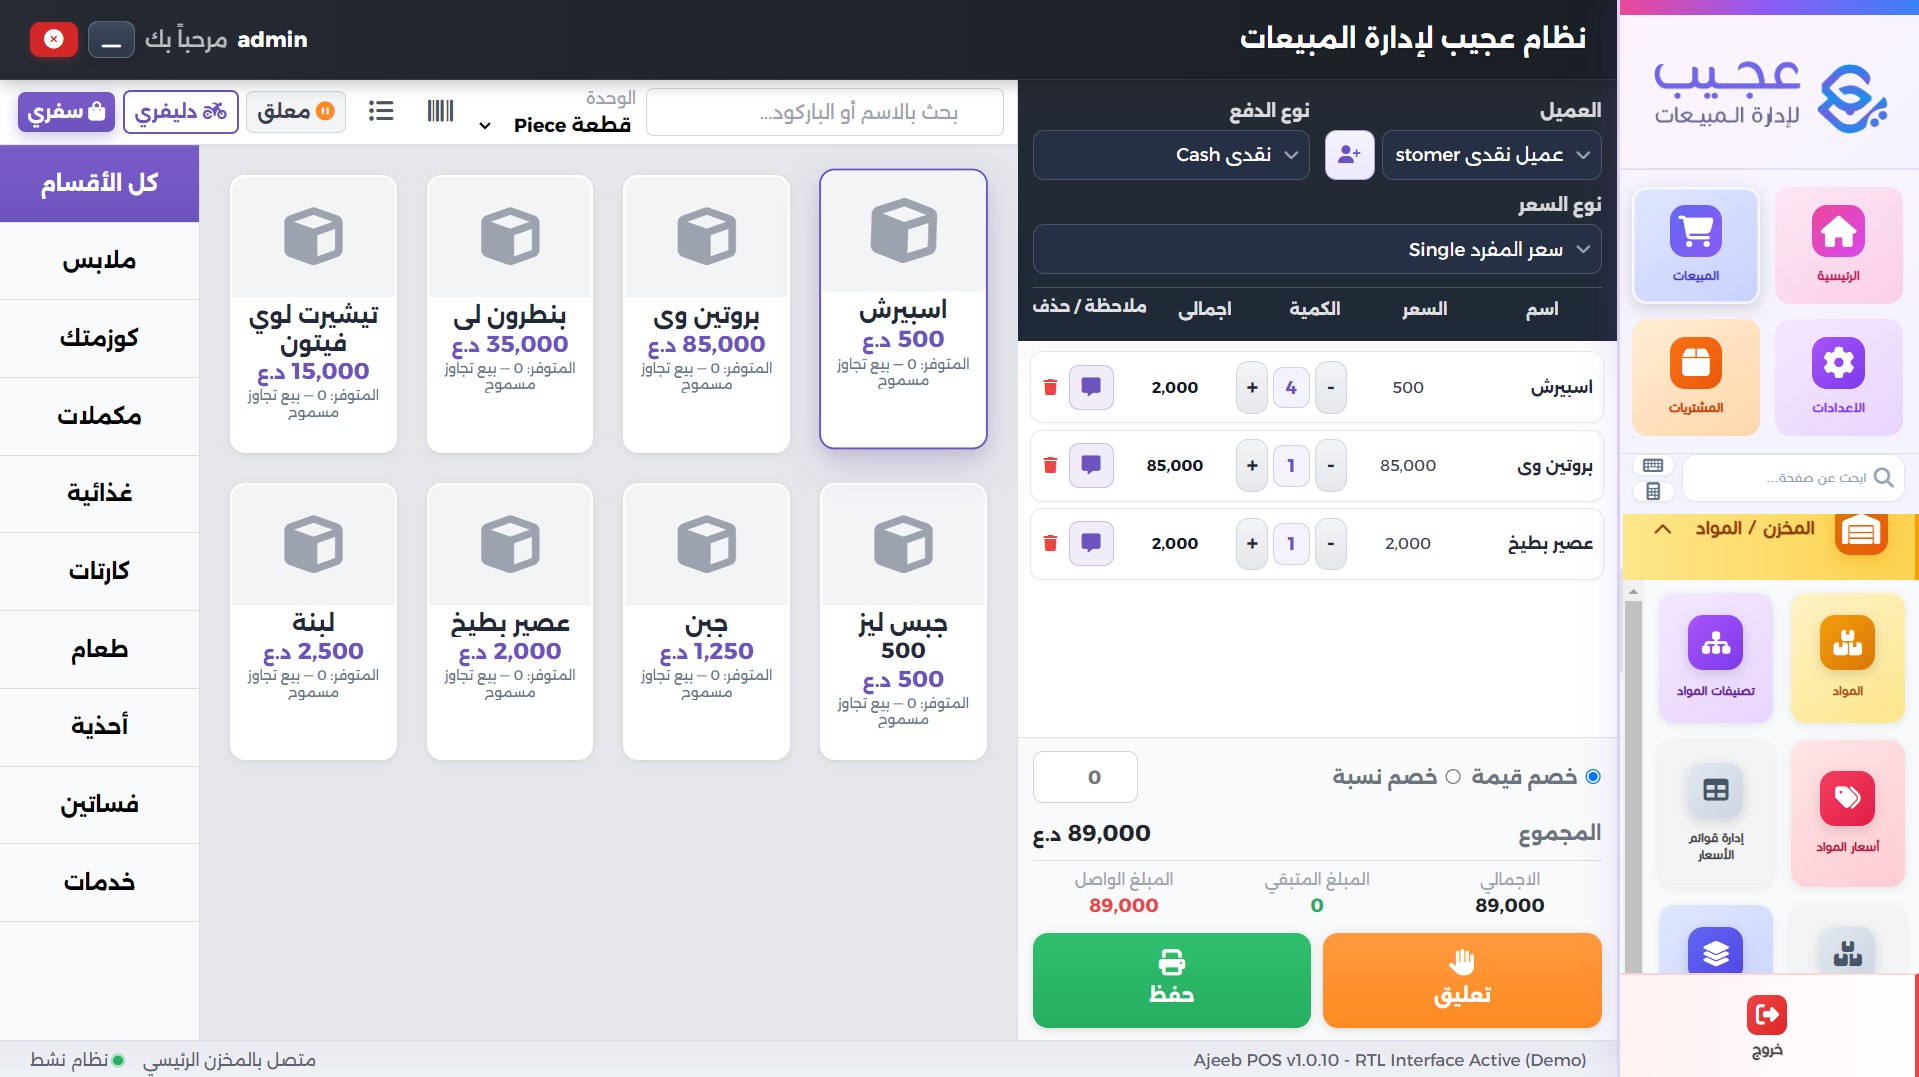The width and height of the screenshot is (1919, 1077).
Task: Add جبس ليز 500 product card
Action: (903, 621)
